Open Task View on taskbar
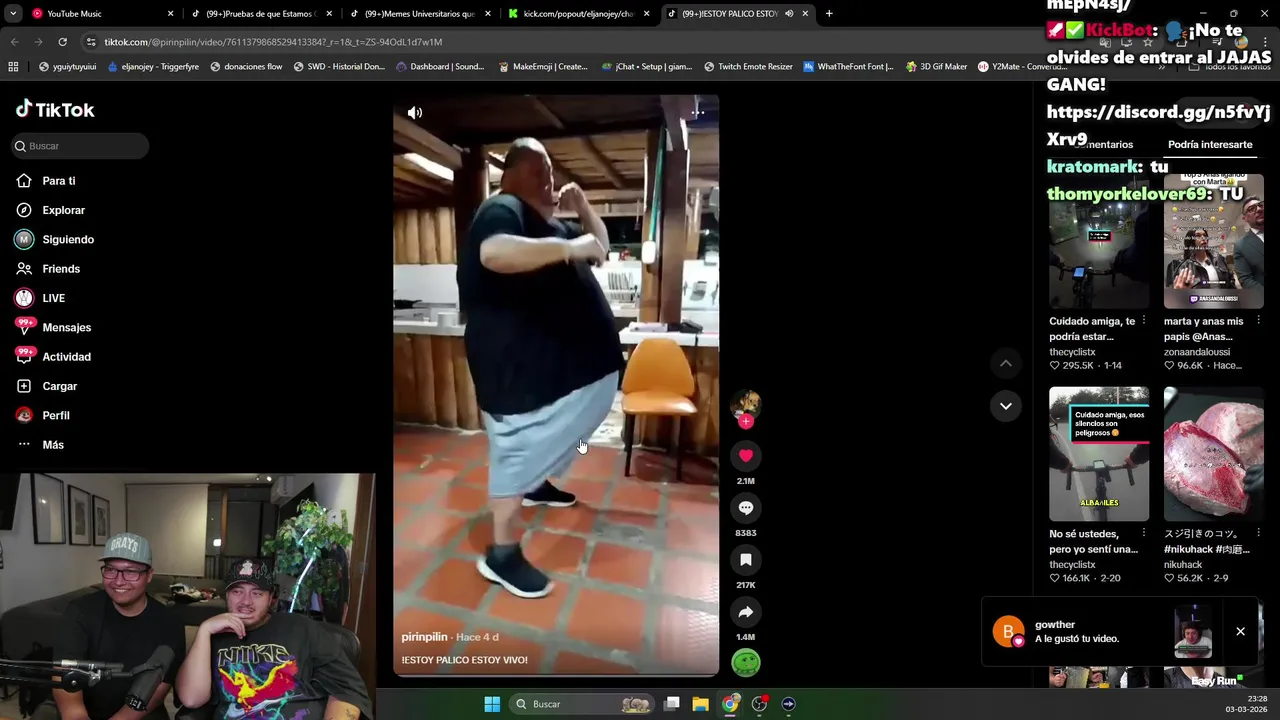This screenshot has height=720, width=1280. click(x=672, y=704)
